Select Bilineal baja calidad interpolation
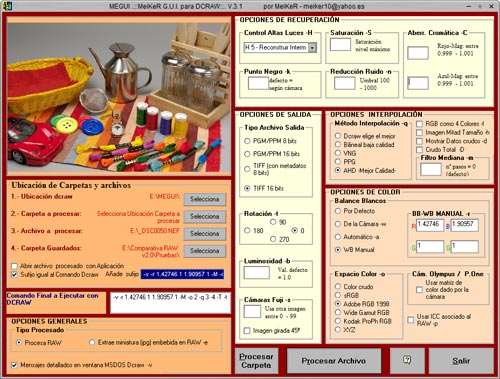The height and width of the screenshot is (379, 500). pyautogui.click(x=338, y=145)
